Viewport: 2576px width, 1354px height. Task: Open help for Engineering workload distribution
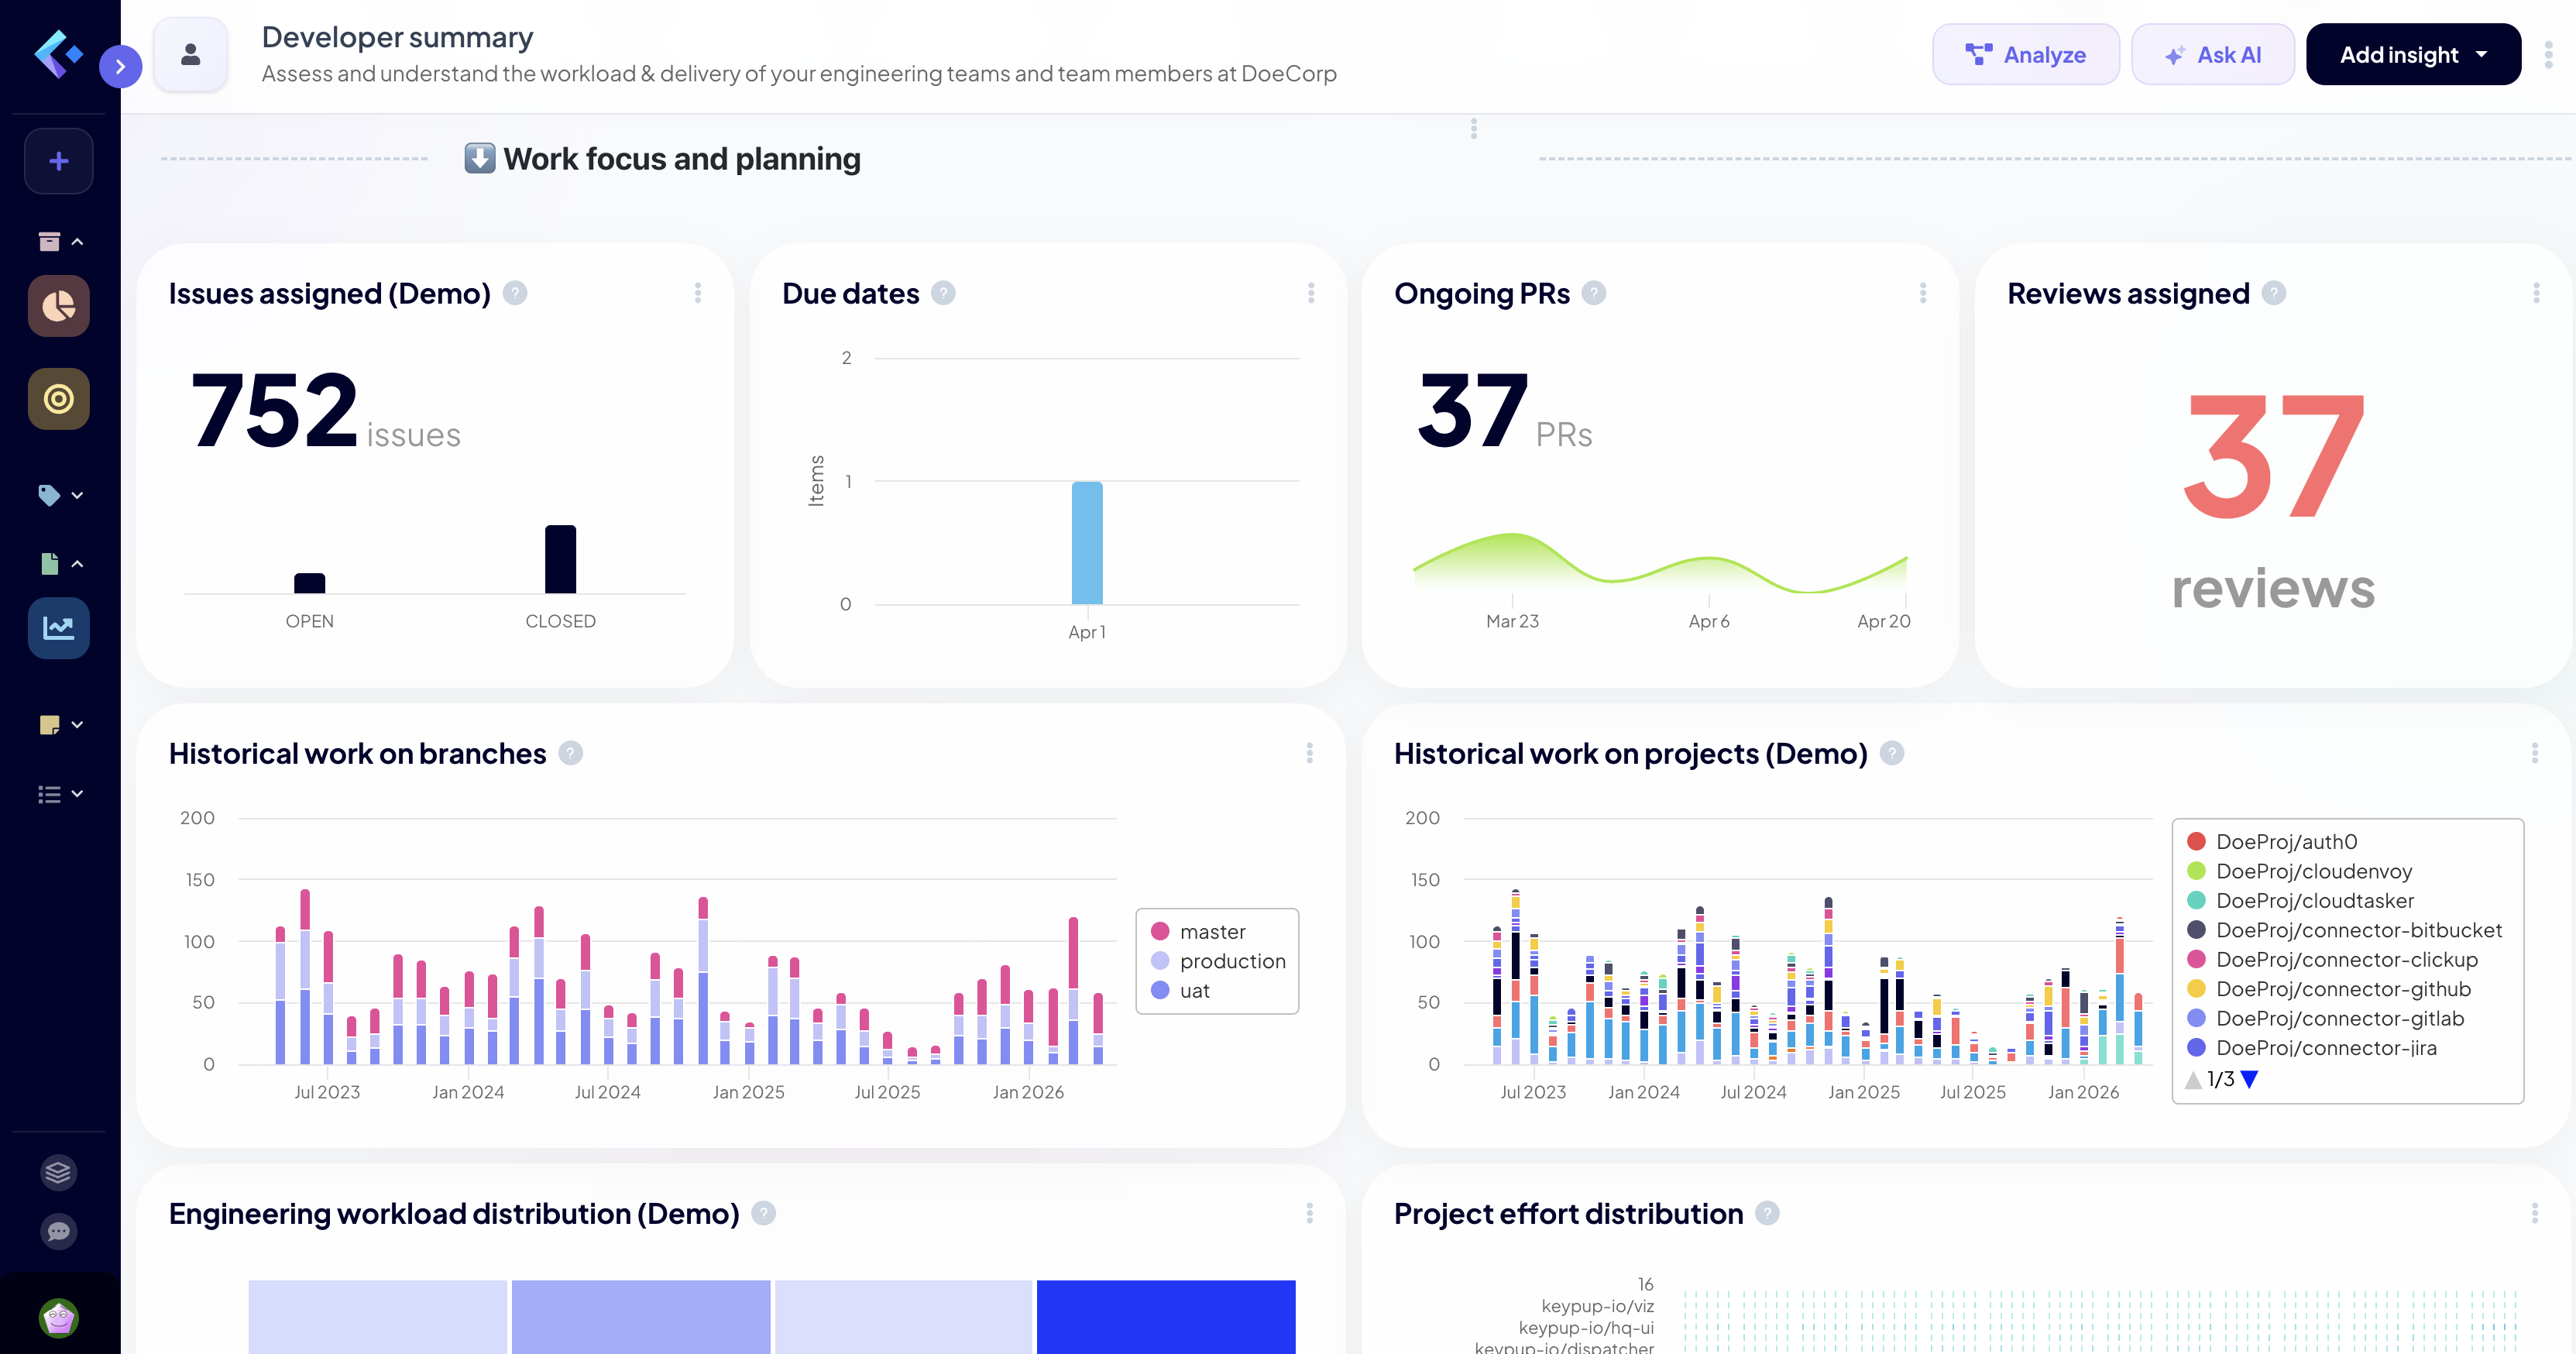pos(764,1213)
